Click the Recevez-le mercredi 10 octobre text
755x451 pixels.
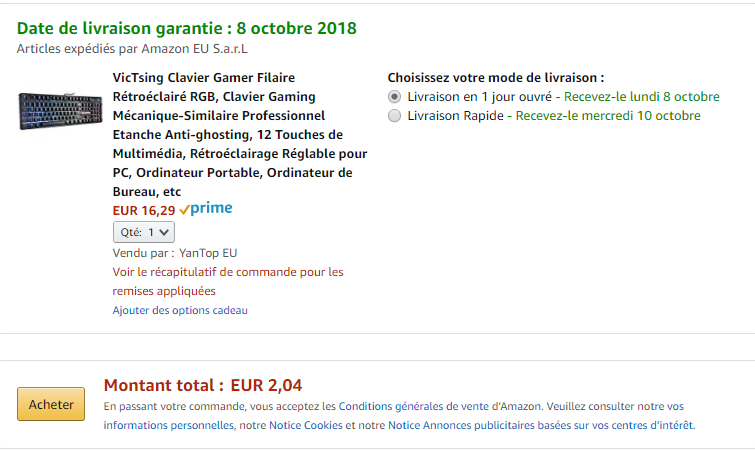608,116
